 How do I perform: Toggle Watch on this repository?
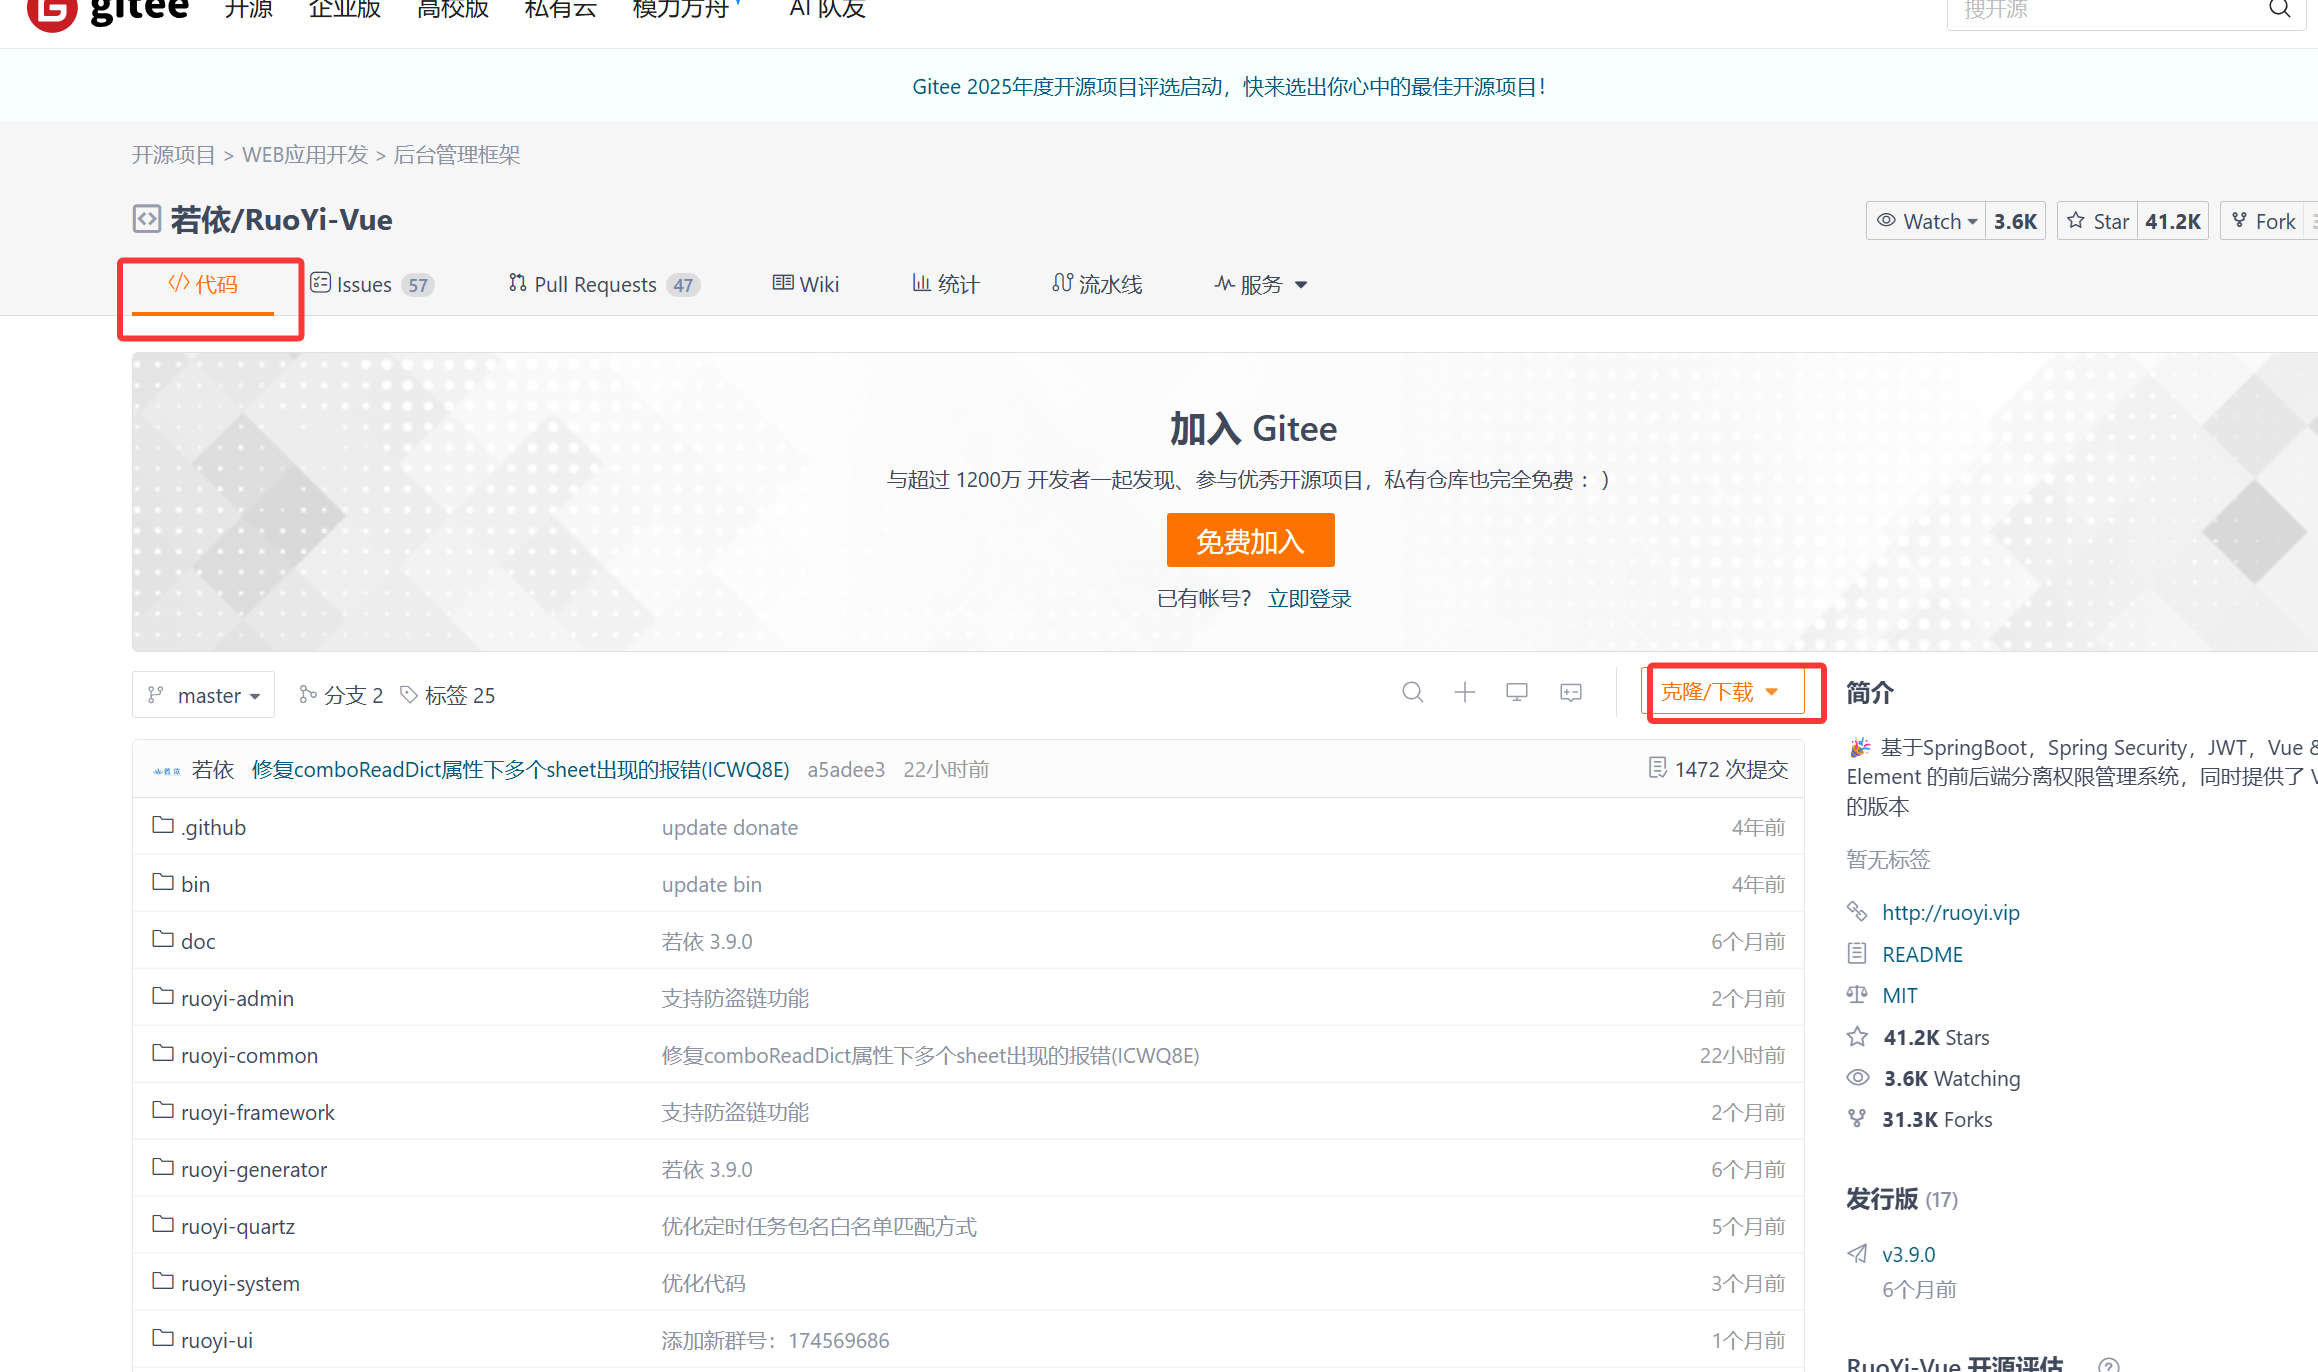point(1925,221)
